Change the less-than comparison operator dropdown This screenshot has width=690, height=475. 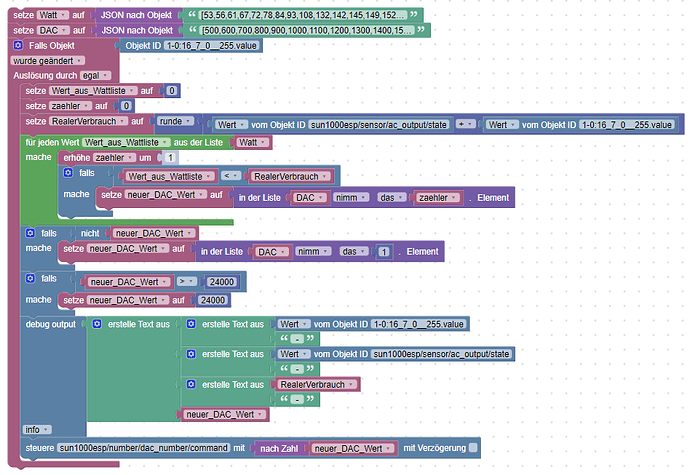coord(231,176)
